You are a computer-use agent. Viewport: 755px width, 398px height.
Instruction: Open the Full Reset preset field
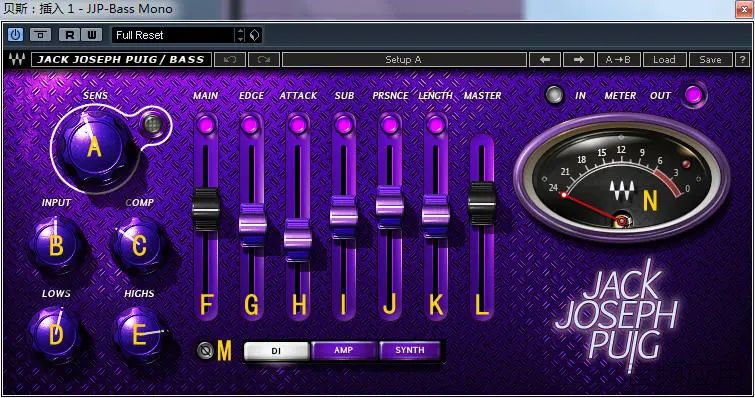[173, 35]
